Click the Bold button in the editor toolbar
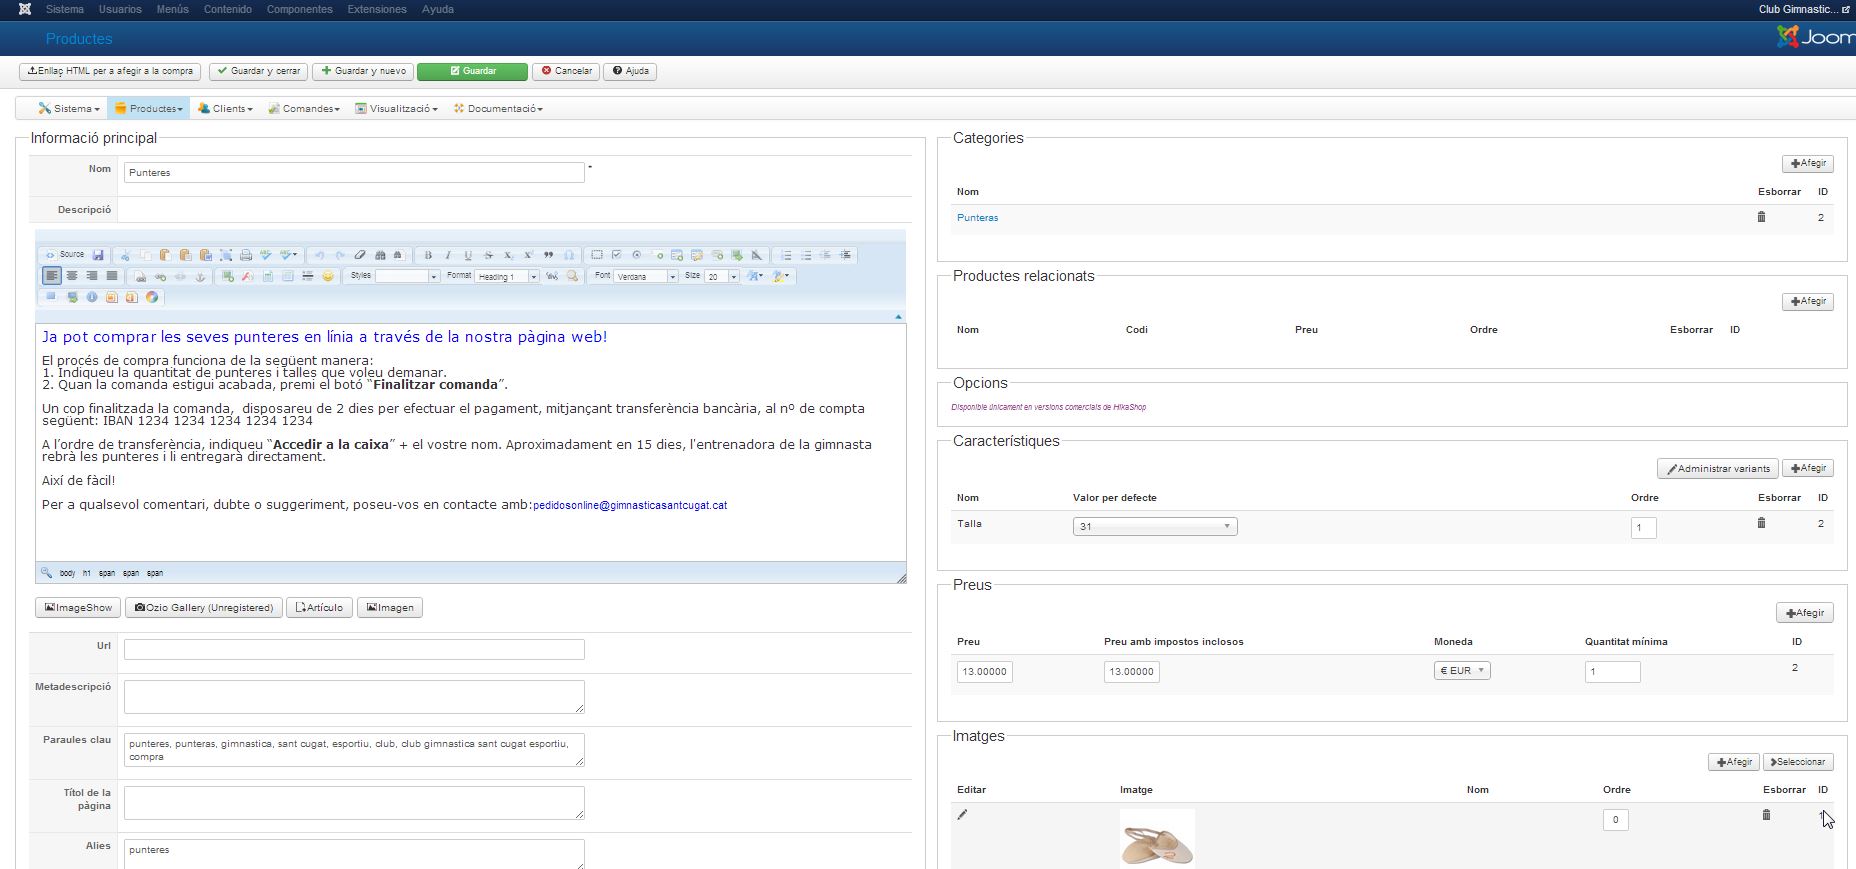 (428, 255)
